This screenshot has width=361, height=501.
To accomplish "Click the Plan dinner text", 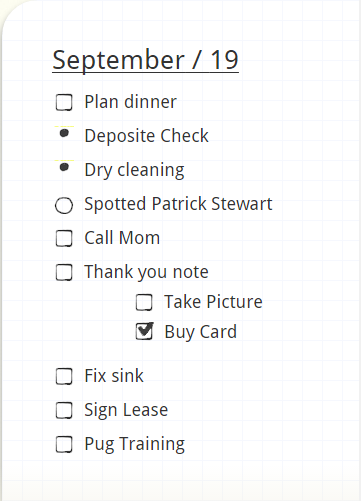I will 130,102.
